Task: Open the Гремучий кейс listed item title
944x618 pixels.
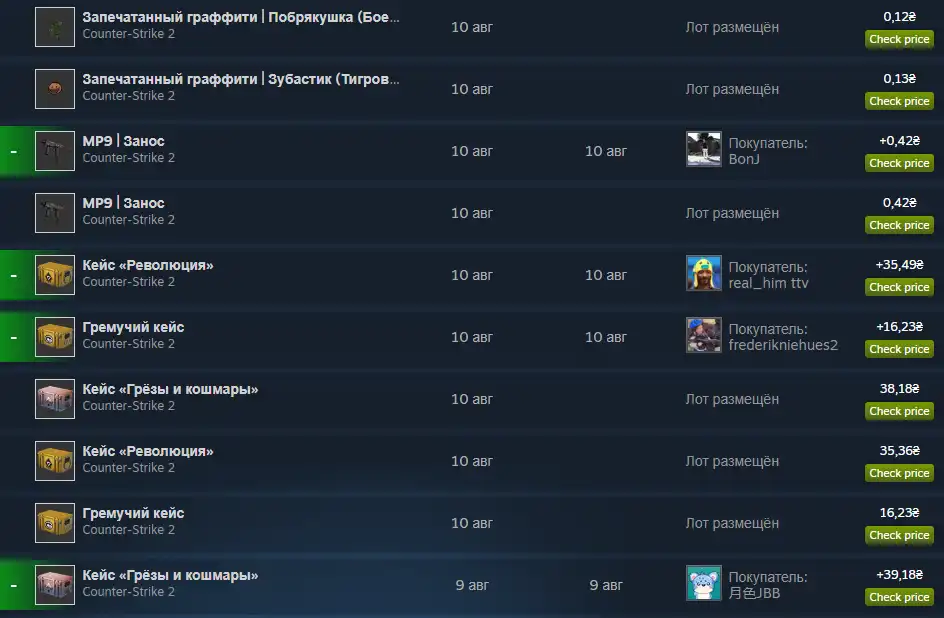Action: [133, 513]
